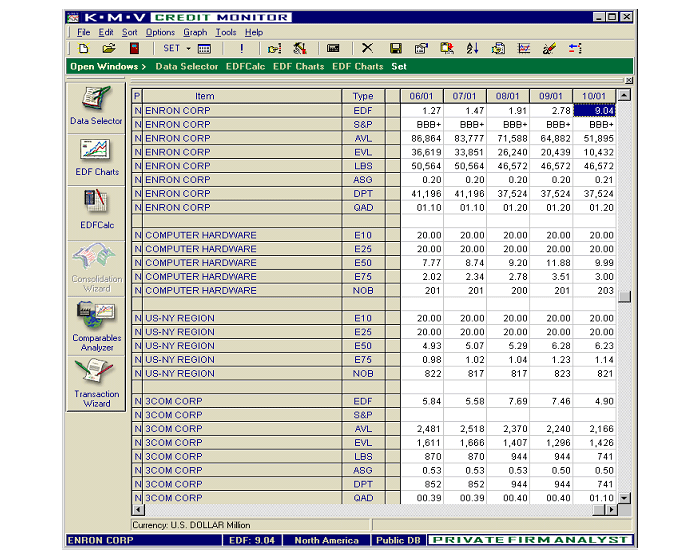Expand the SET dropdown arrow
700x560 pixels.
click(x=187, y=48)
